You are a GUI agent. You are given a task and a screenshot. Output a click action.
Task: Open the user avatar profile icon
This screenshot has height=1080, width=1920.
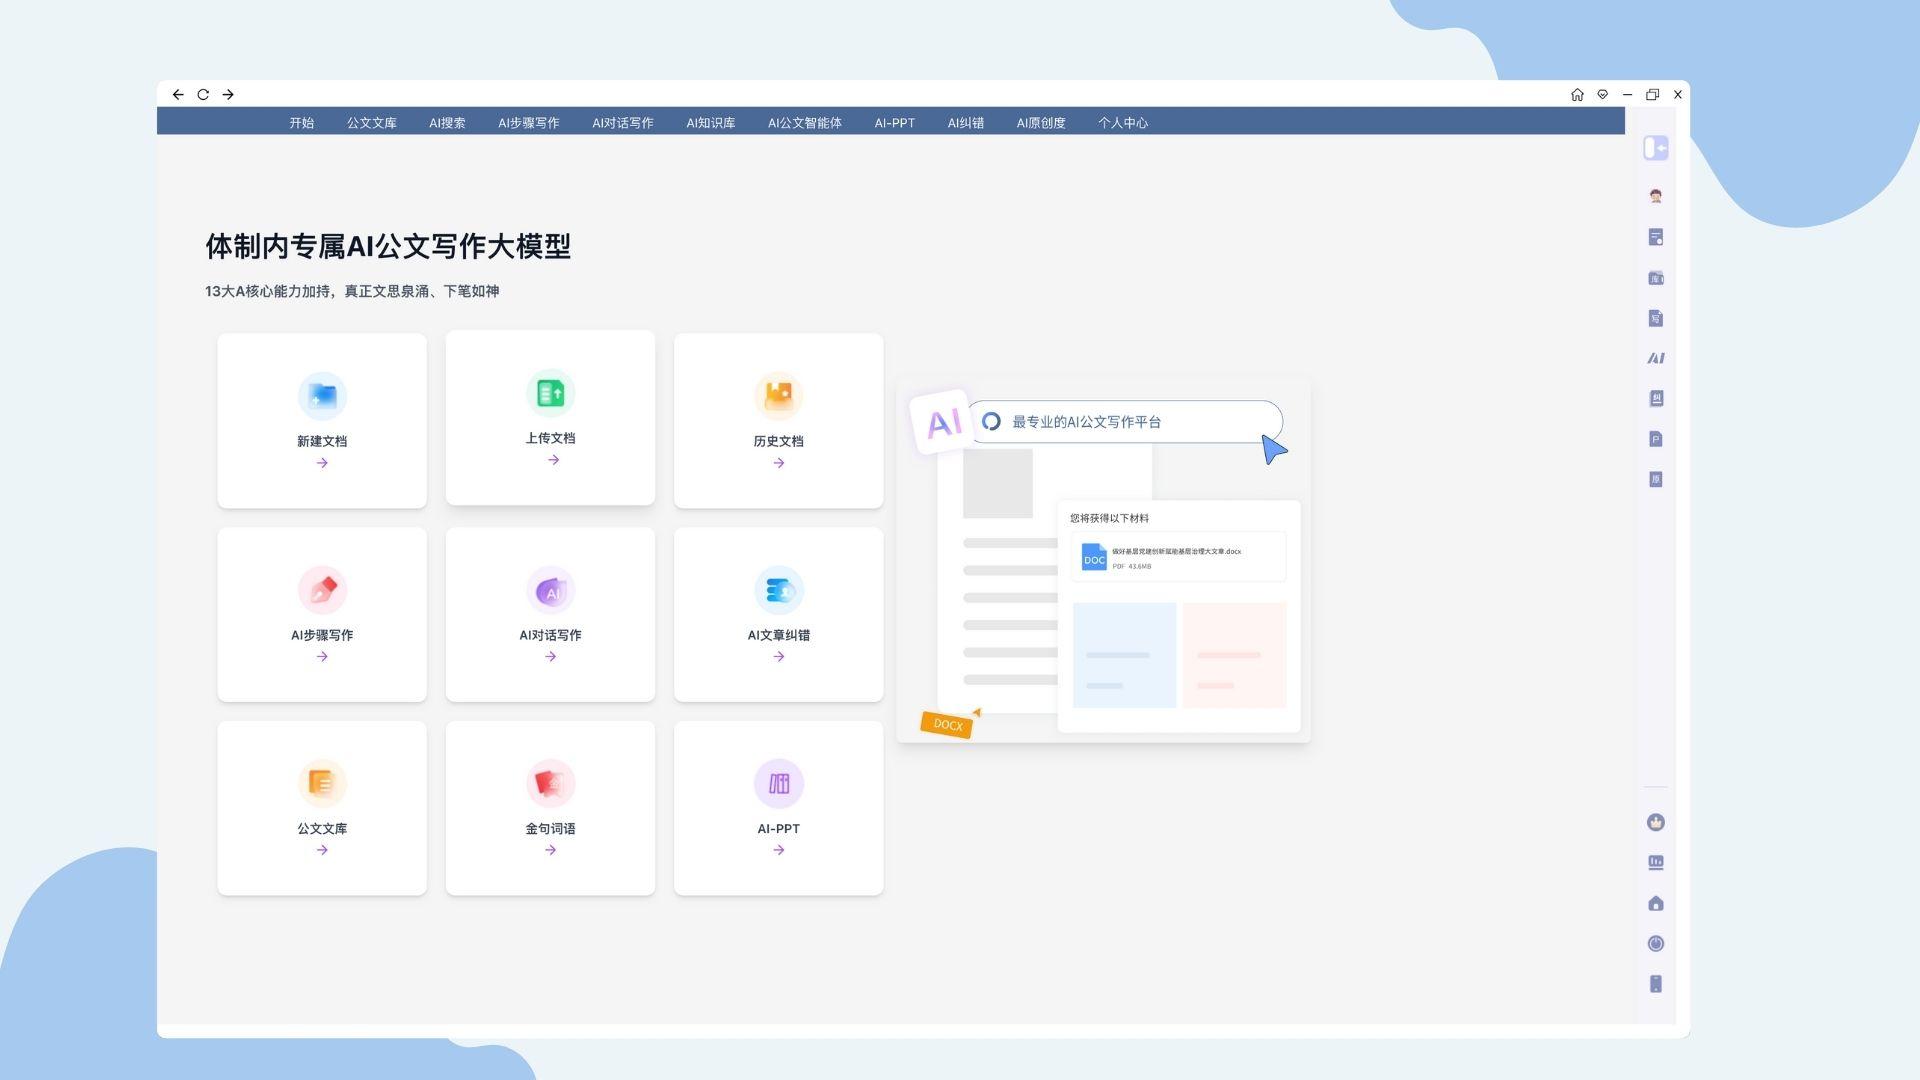[1655, 196]
